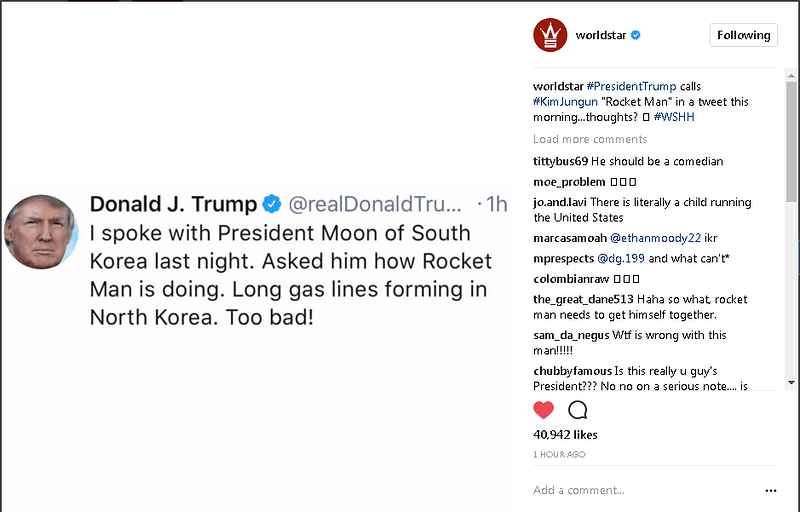Click the verified badge in the tweet
Viewport: 800px width, 512px height.
click(x=272, y=204)
